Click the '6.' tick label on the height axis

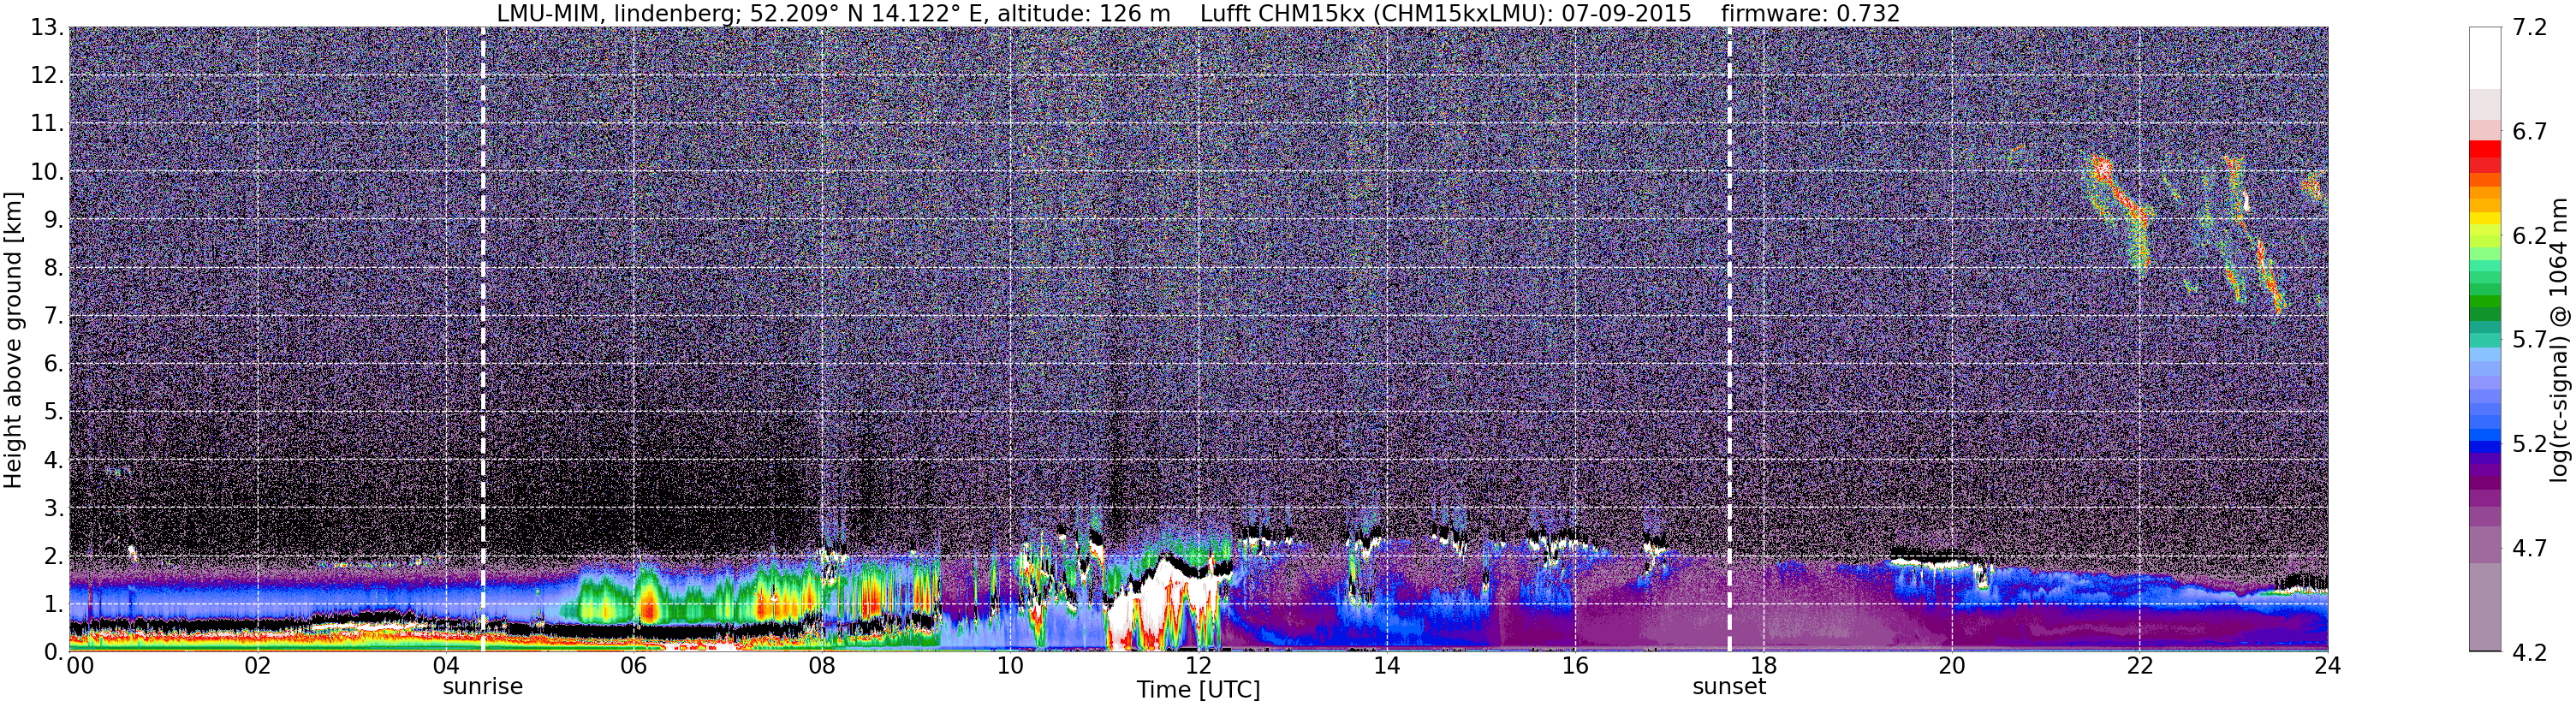pyautogui.click(x=54, y=364)
